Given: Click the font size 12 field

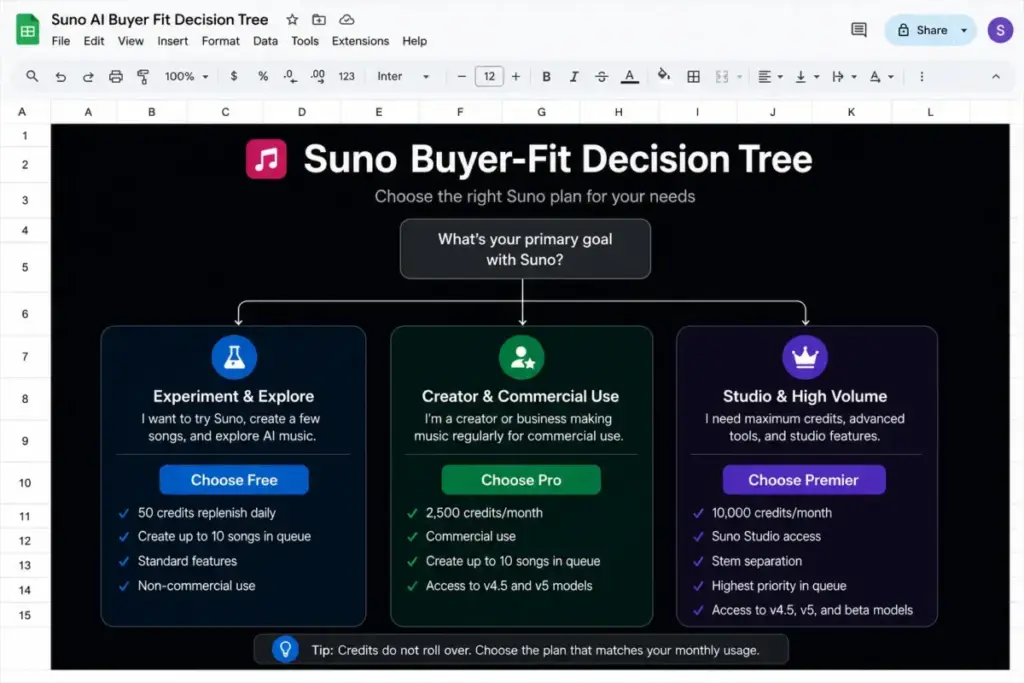Looking at the screenshot, I should tap(489, 76).
